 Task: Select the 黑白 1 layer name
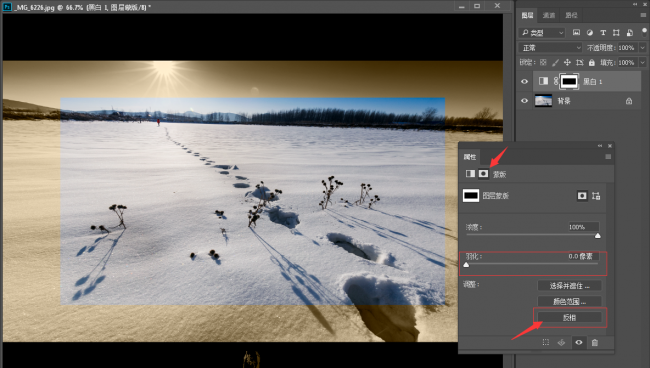tap(592, 82)
